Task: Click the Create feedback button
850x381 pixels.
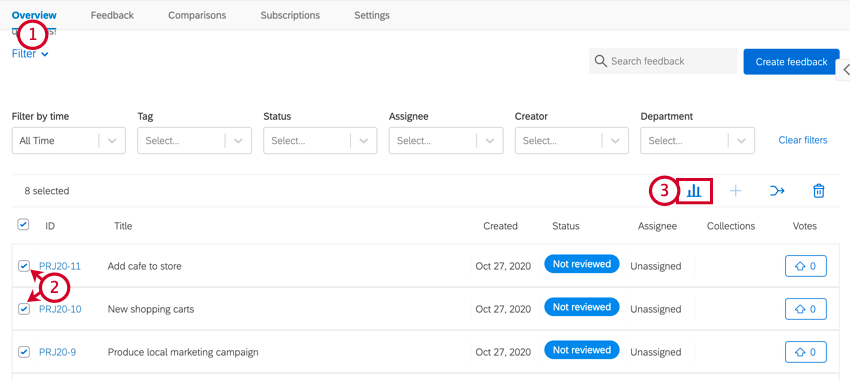Action: [791, 62]
